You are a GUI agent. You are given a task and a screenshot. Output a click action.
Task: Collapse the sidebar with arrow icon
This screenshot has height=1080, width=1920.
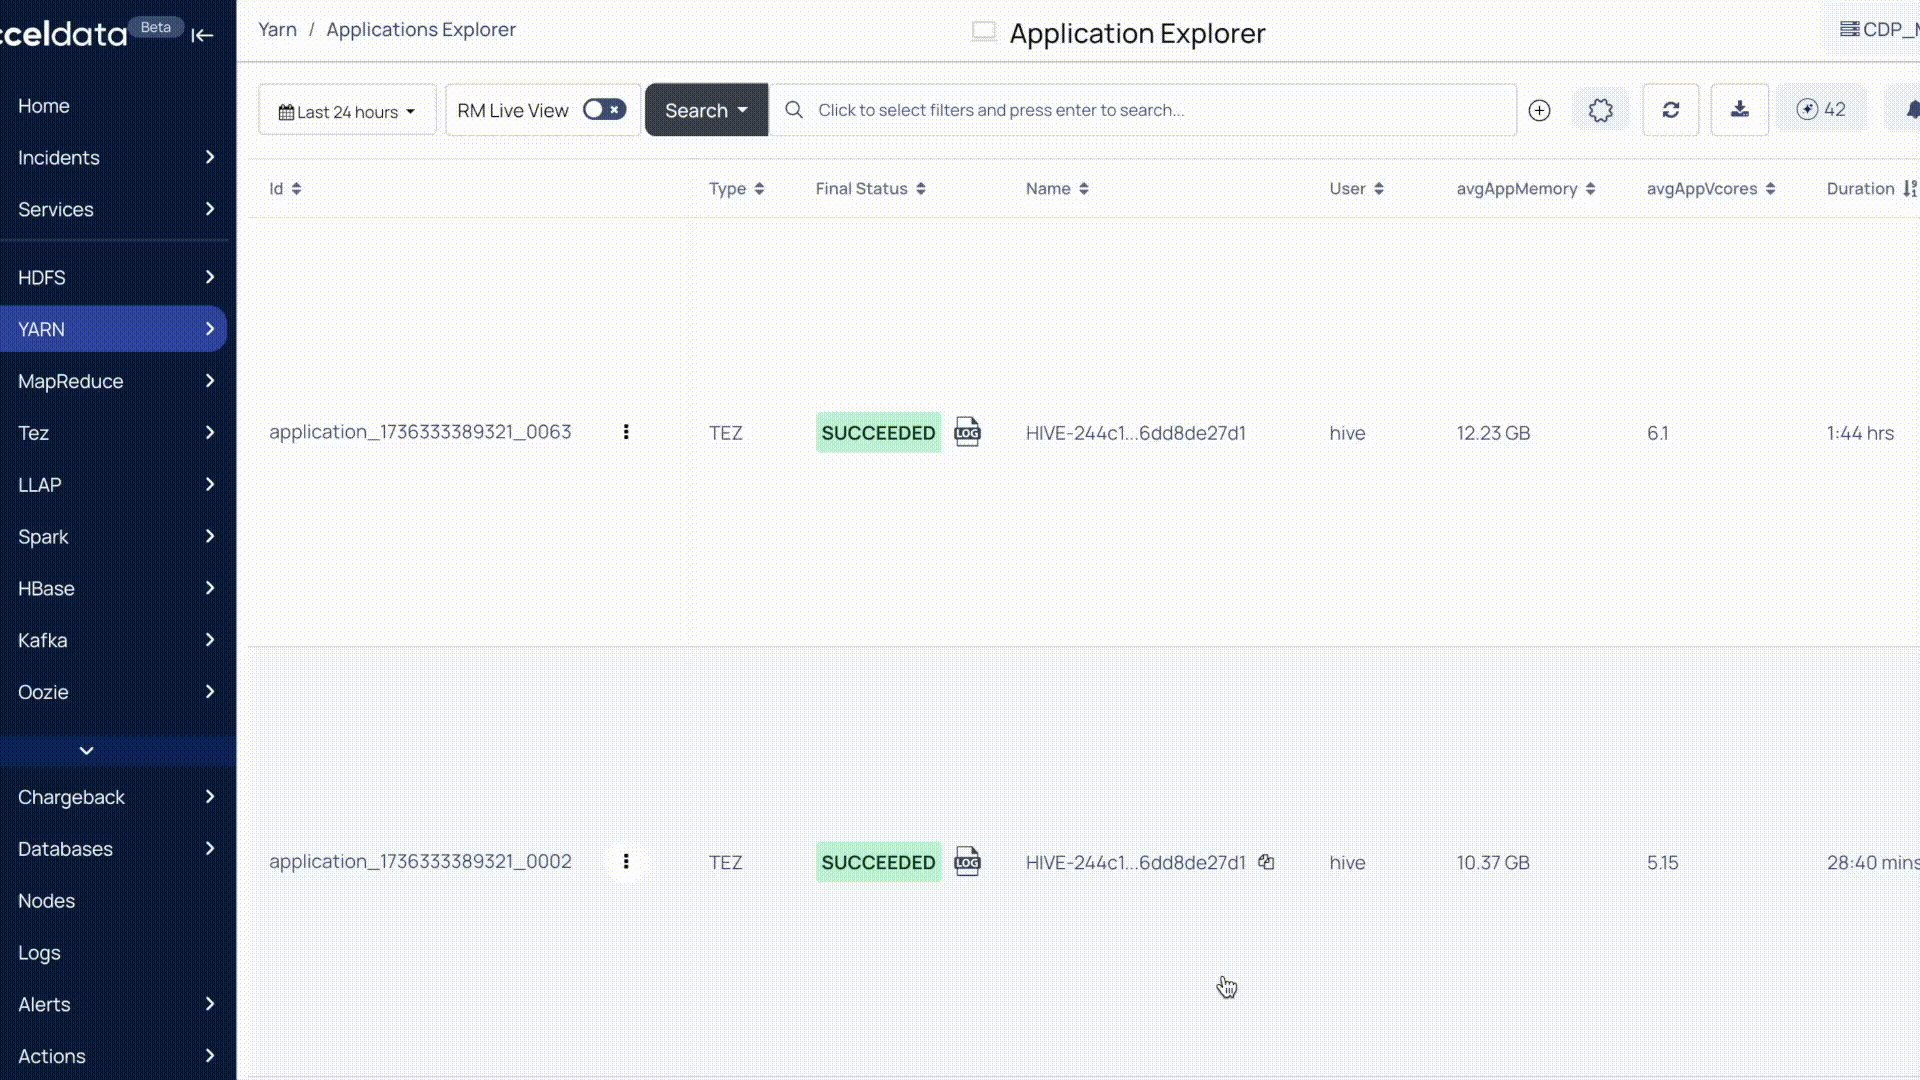(202, 35)
